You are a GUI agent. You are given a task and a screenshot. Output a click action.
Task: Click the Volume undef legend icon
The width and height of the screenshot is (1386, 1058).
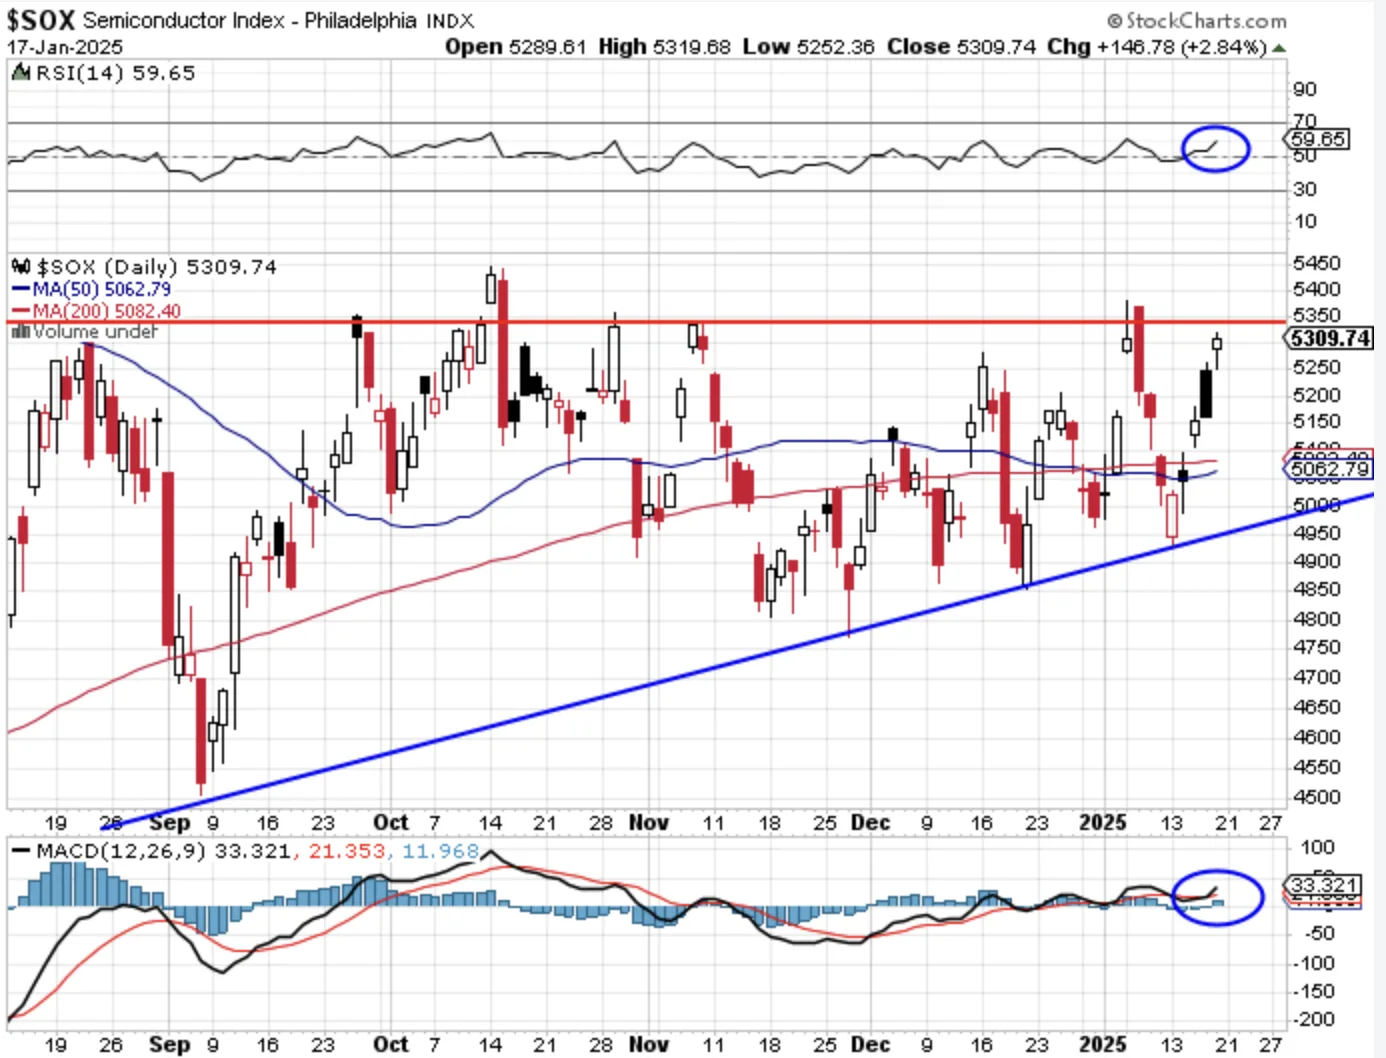20,331
